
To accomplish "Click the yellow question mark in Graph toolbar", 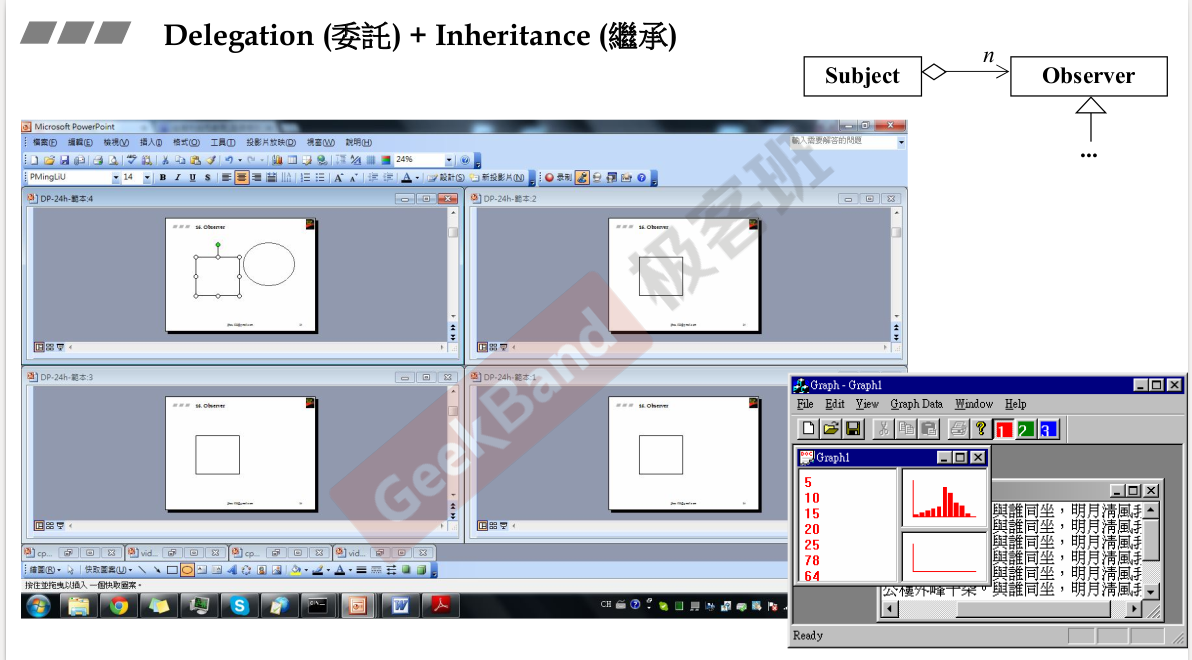I will (x=981, y=429).
